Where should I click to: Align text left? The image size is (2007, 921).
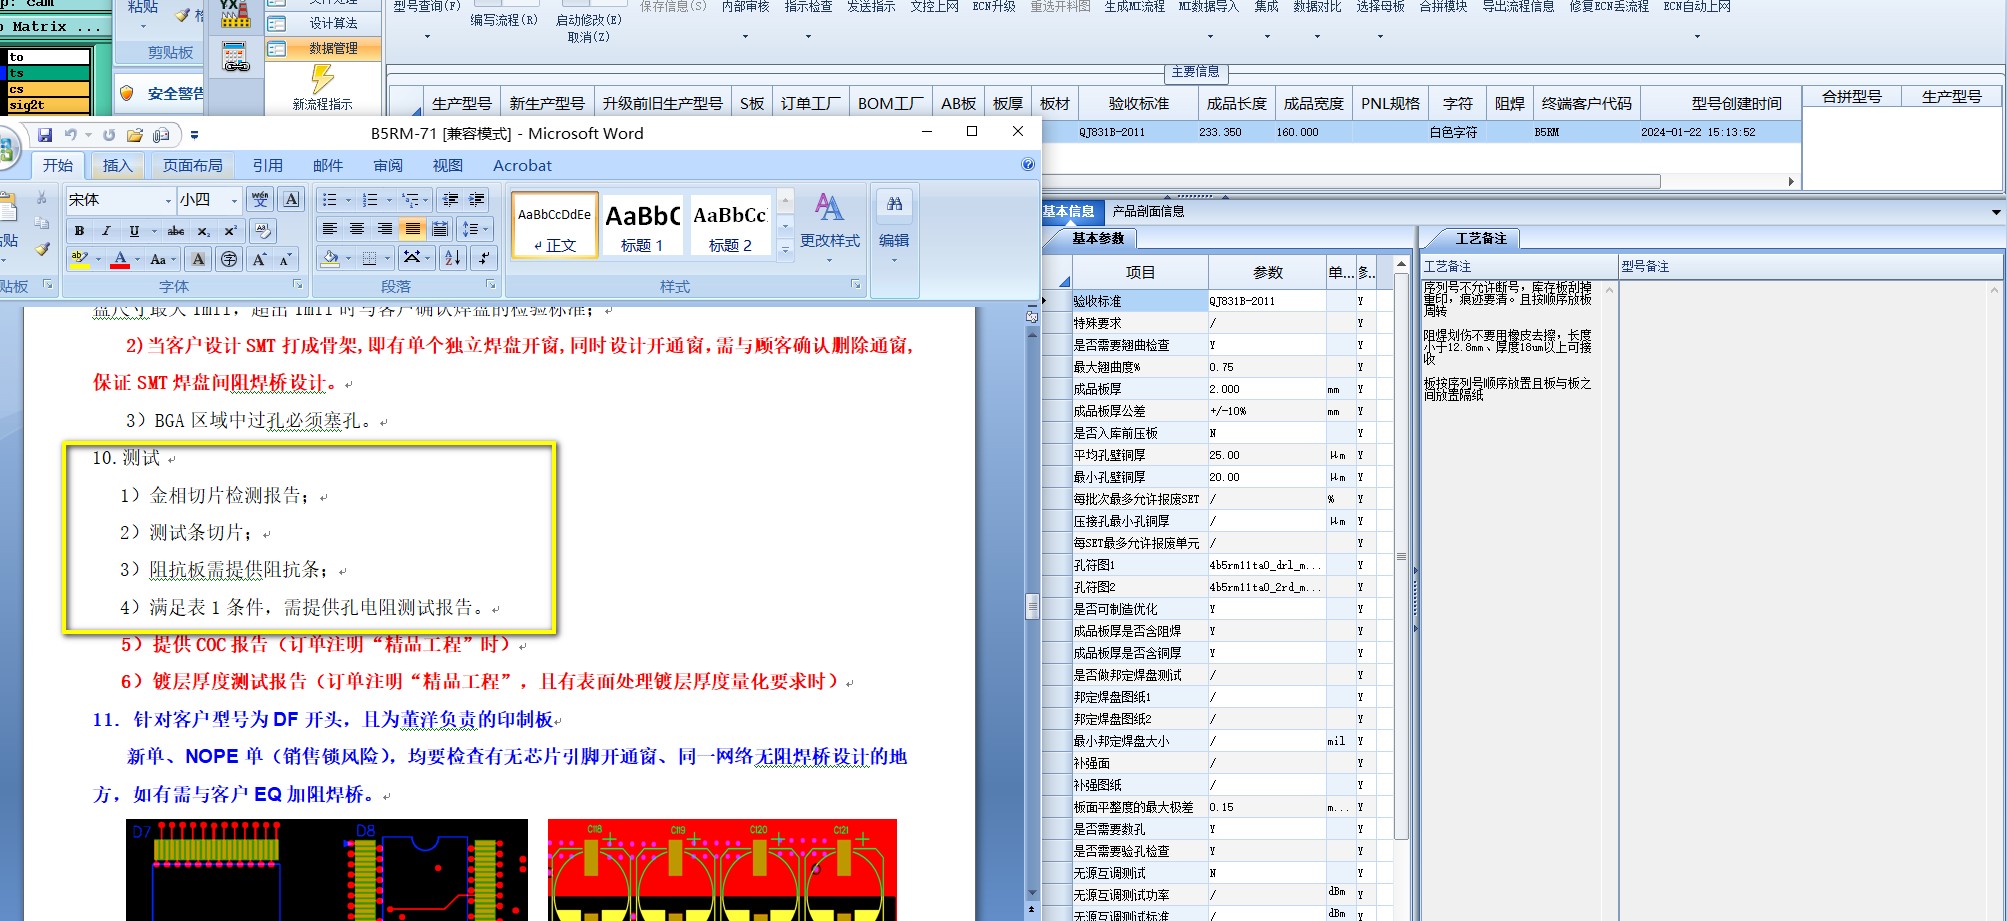(329, 230)
